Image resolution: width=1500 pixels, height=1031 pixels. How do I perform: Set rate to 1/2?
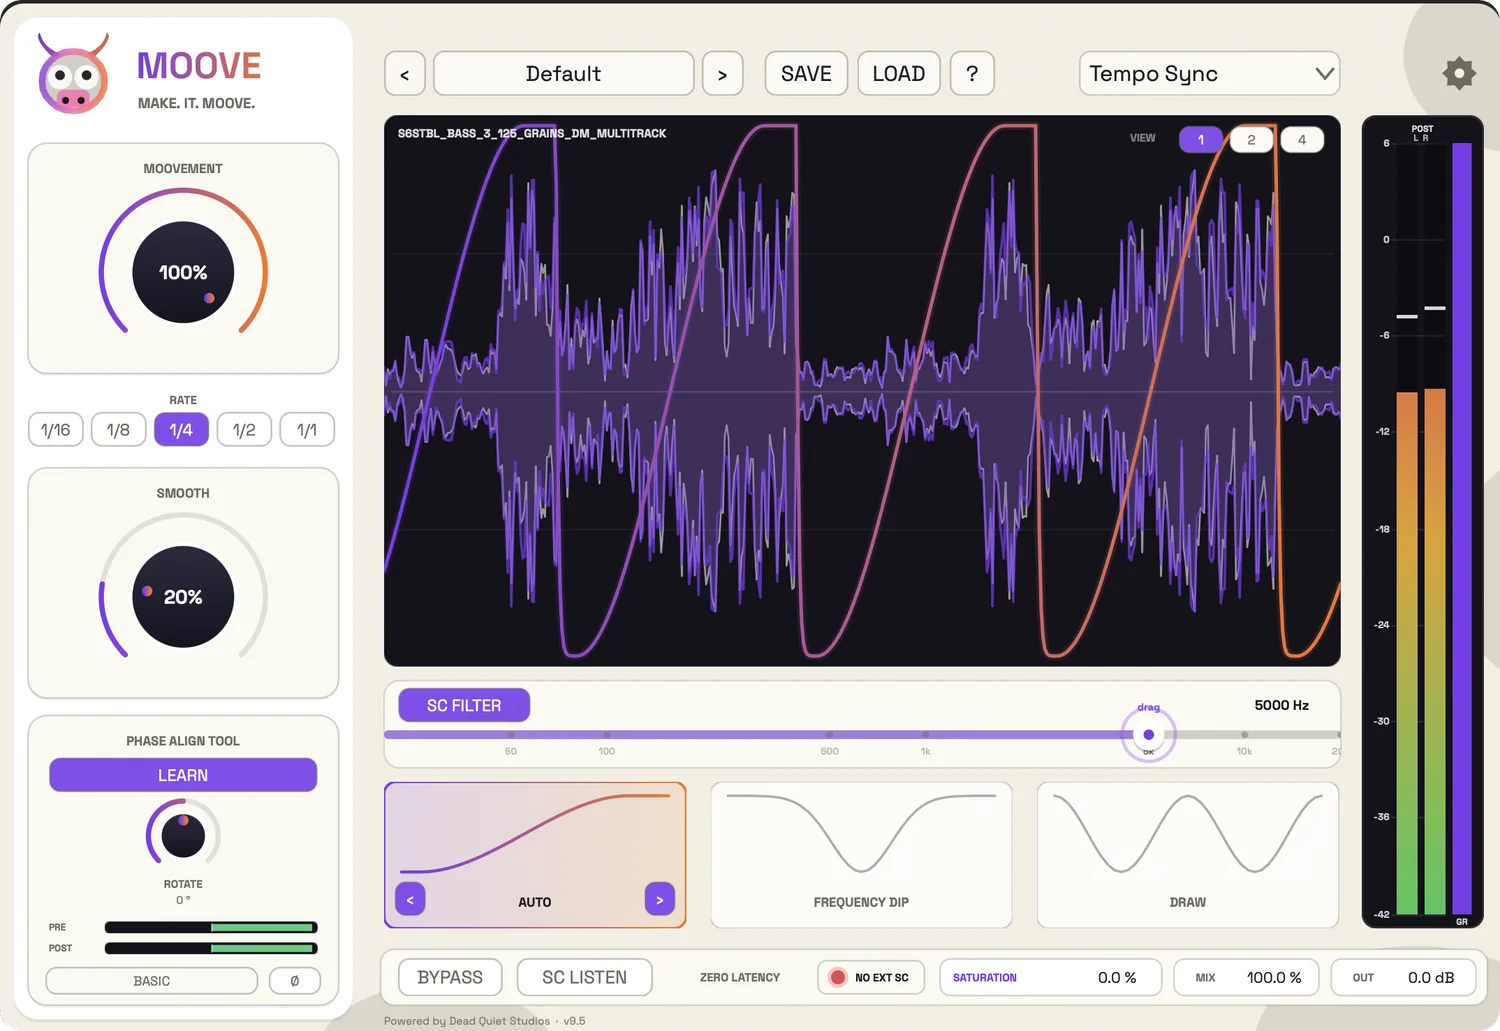point(244,430)
